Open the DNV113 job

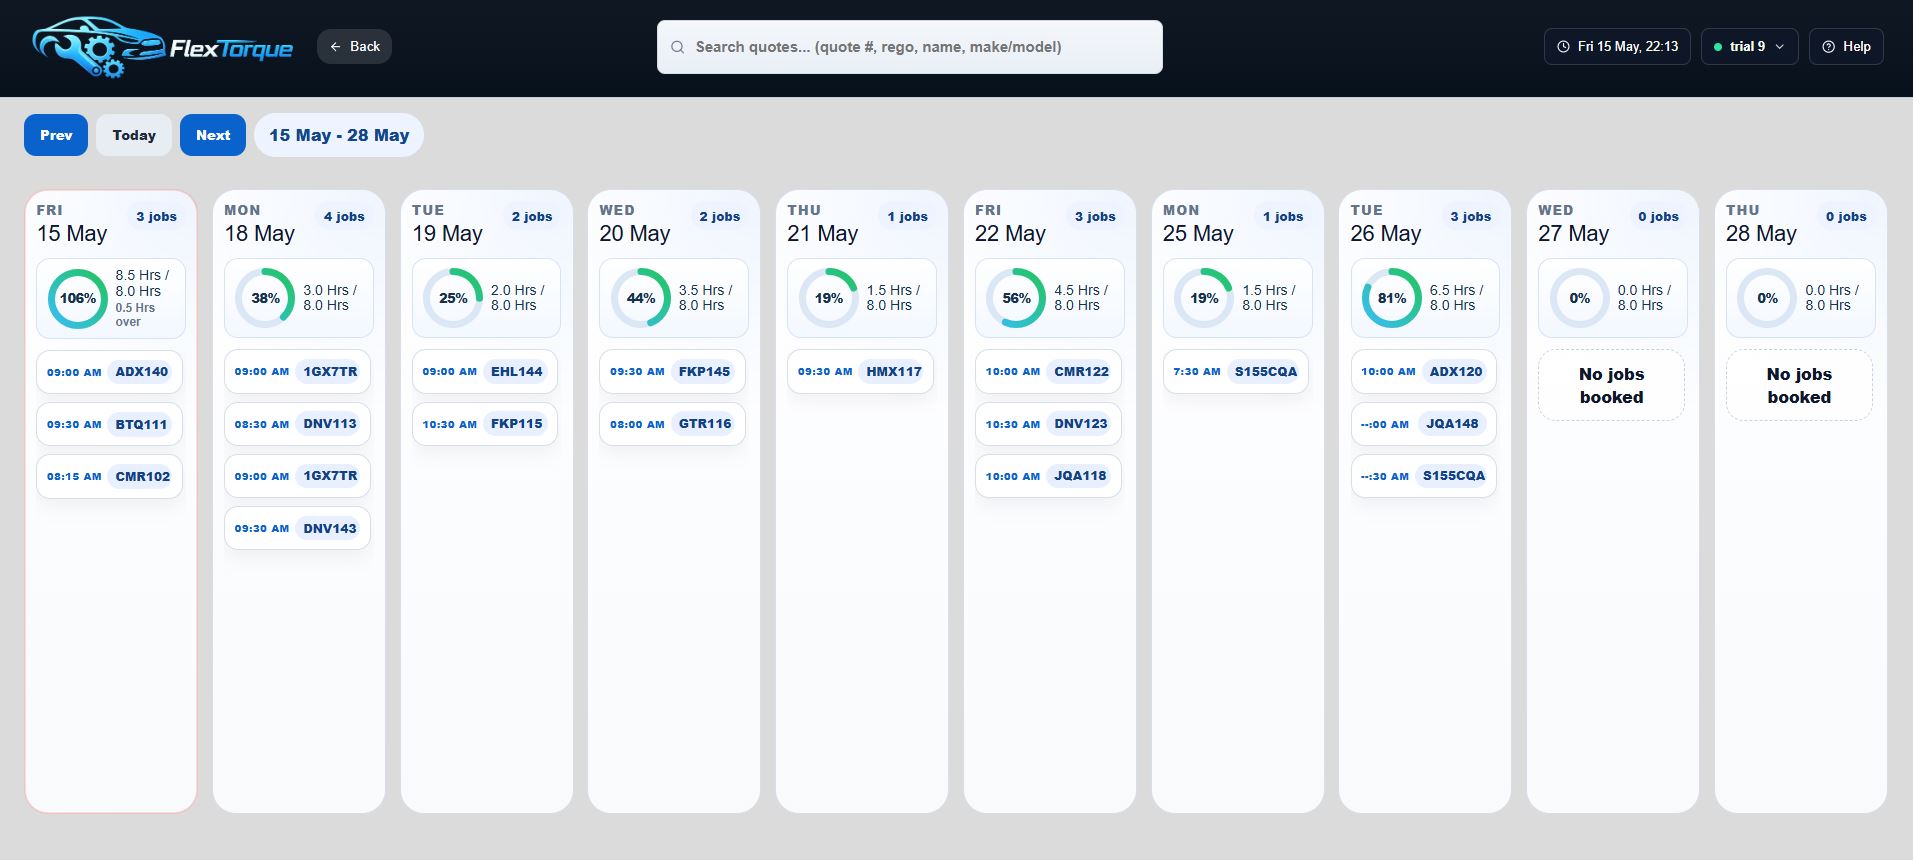pyautogui.click(x=297, y=424)
